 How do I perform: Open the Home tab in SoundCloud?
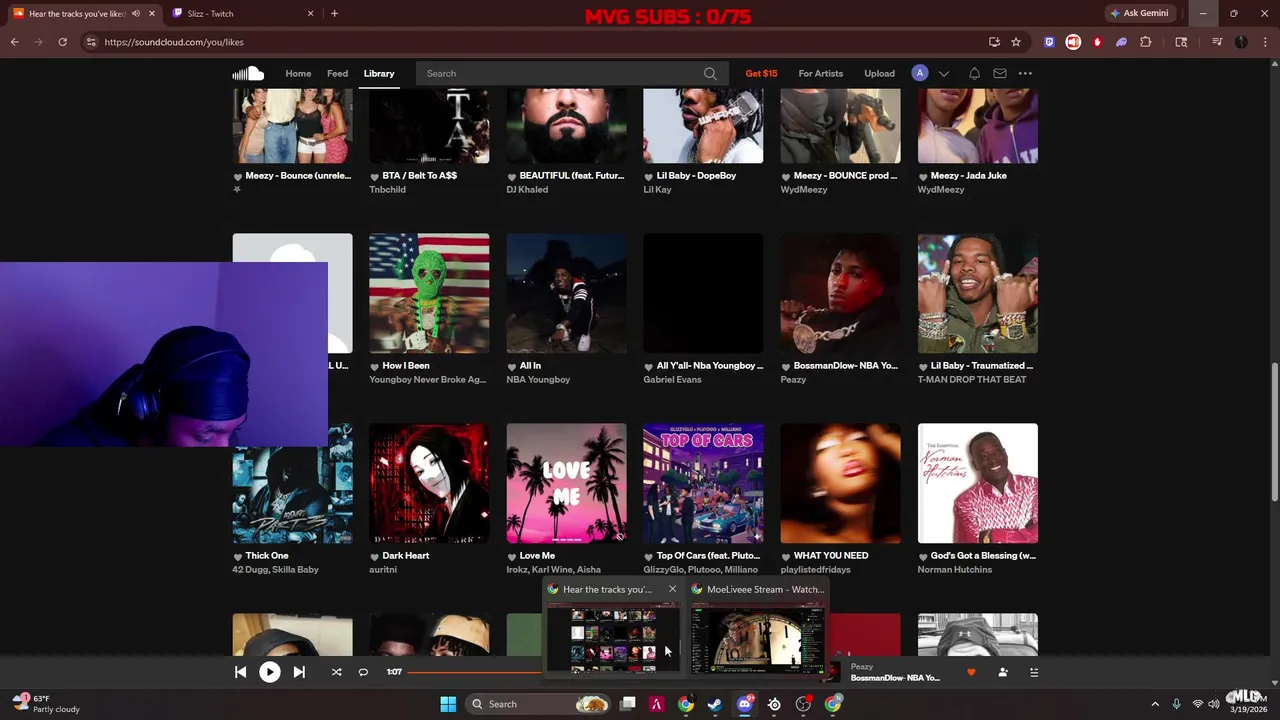pos(298,73)
